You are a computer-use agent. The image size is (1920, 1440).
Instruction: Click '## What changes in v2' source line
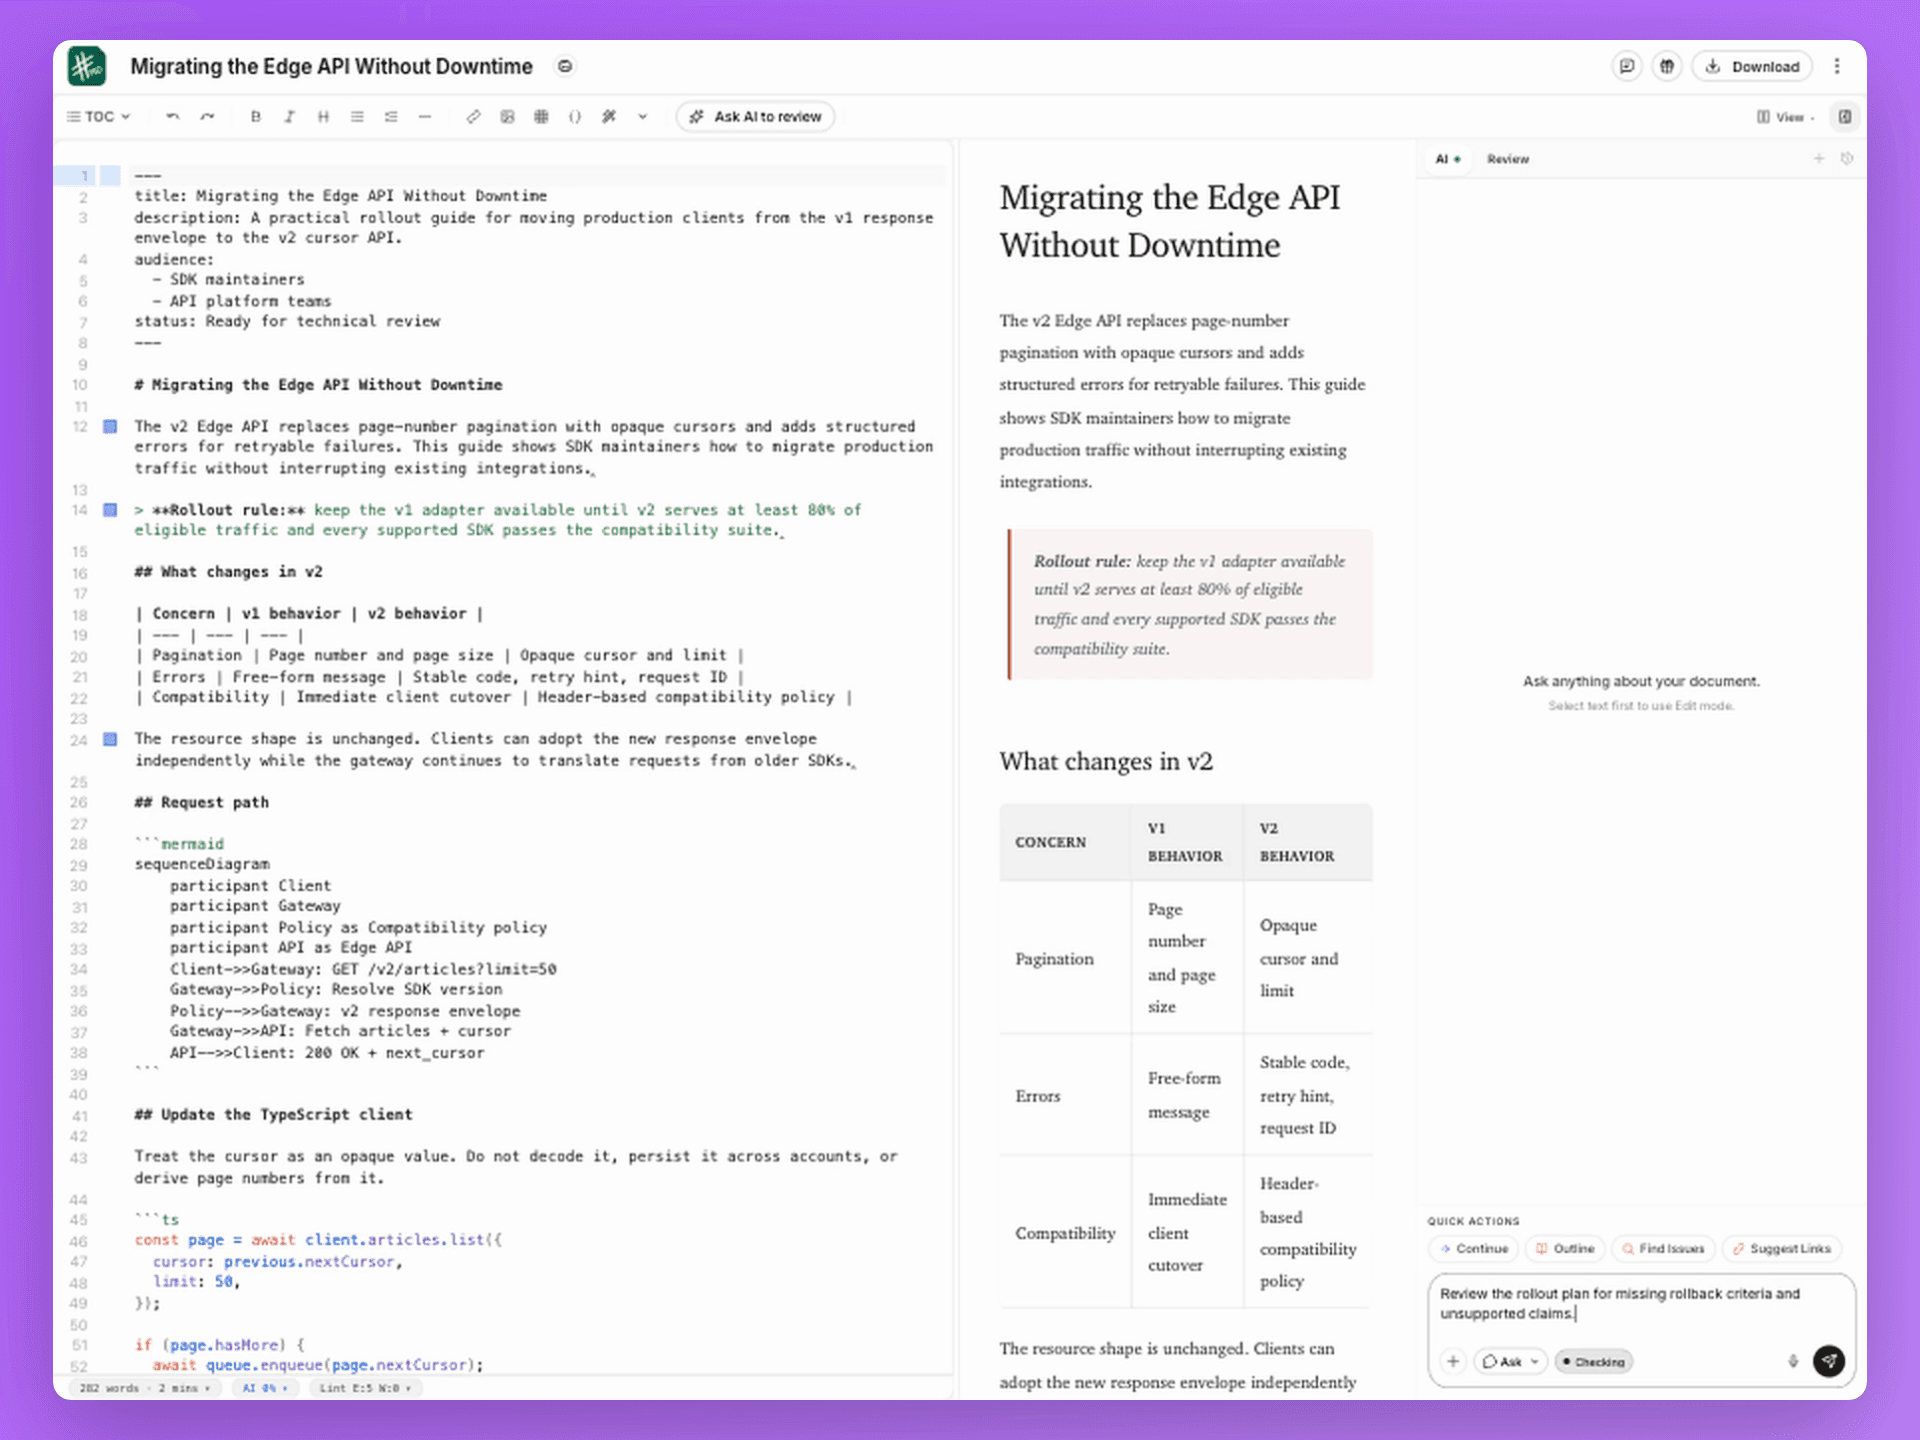pyautogui.click(x=229, y=572)
